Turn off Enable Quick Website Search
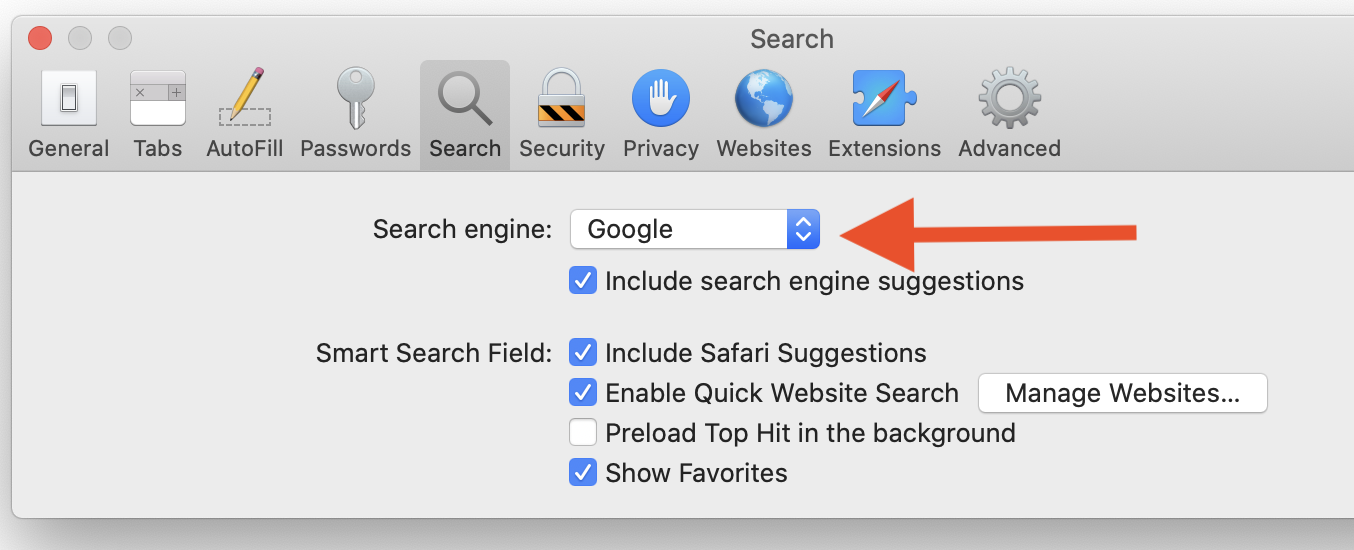The image size is (1354, 550). click(583, 393)
